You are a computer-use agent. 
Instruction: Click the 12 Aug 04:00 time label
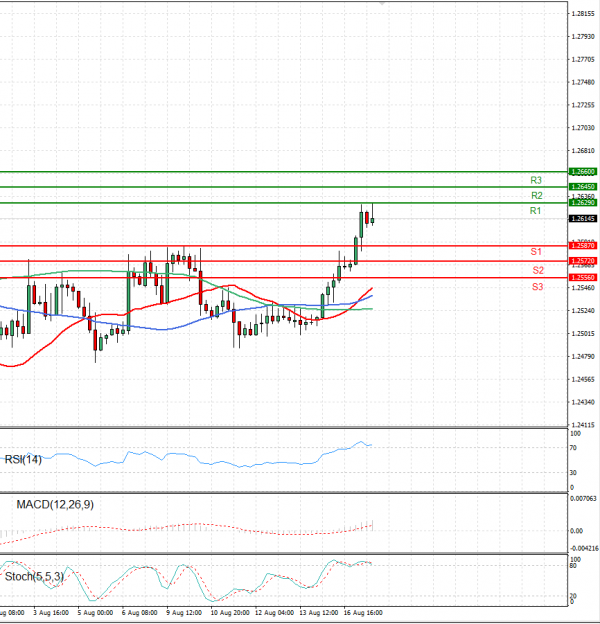[274, 612]
